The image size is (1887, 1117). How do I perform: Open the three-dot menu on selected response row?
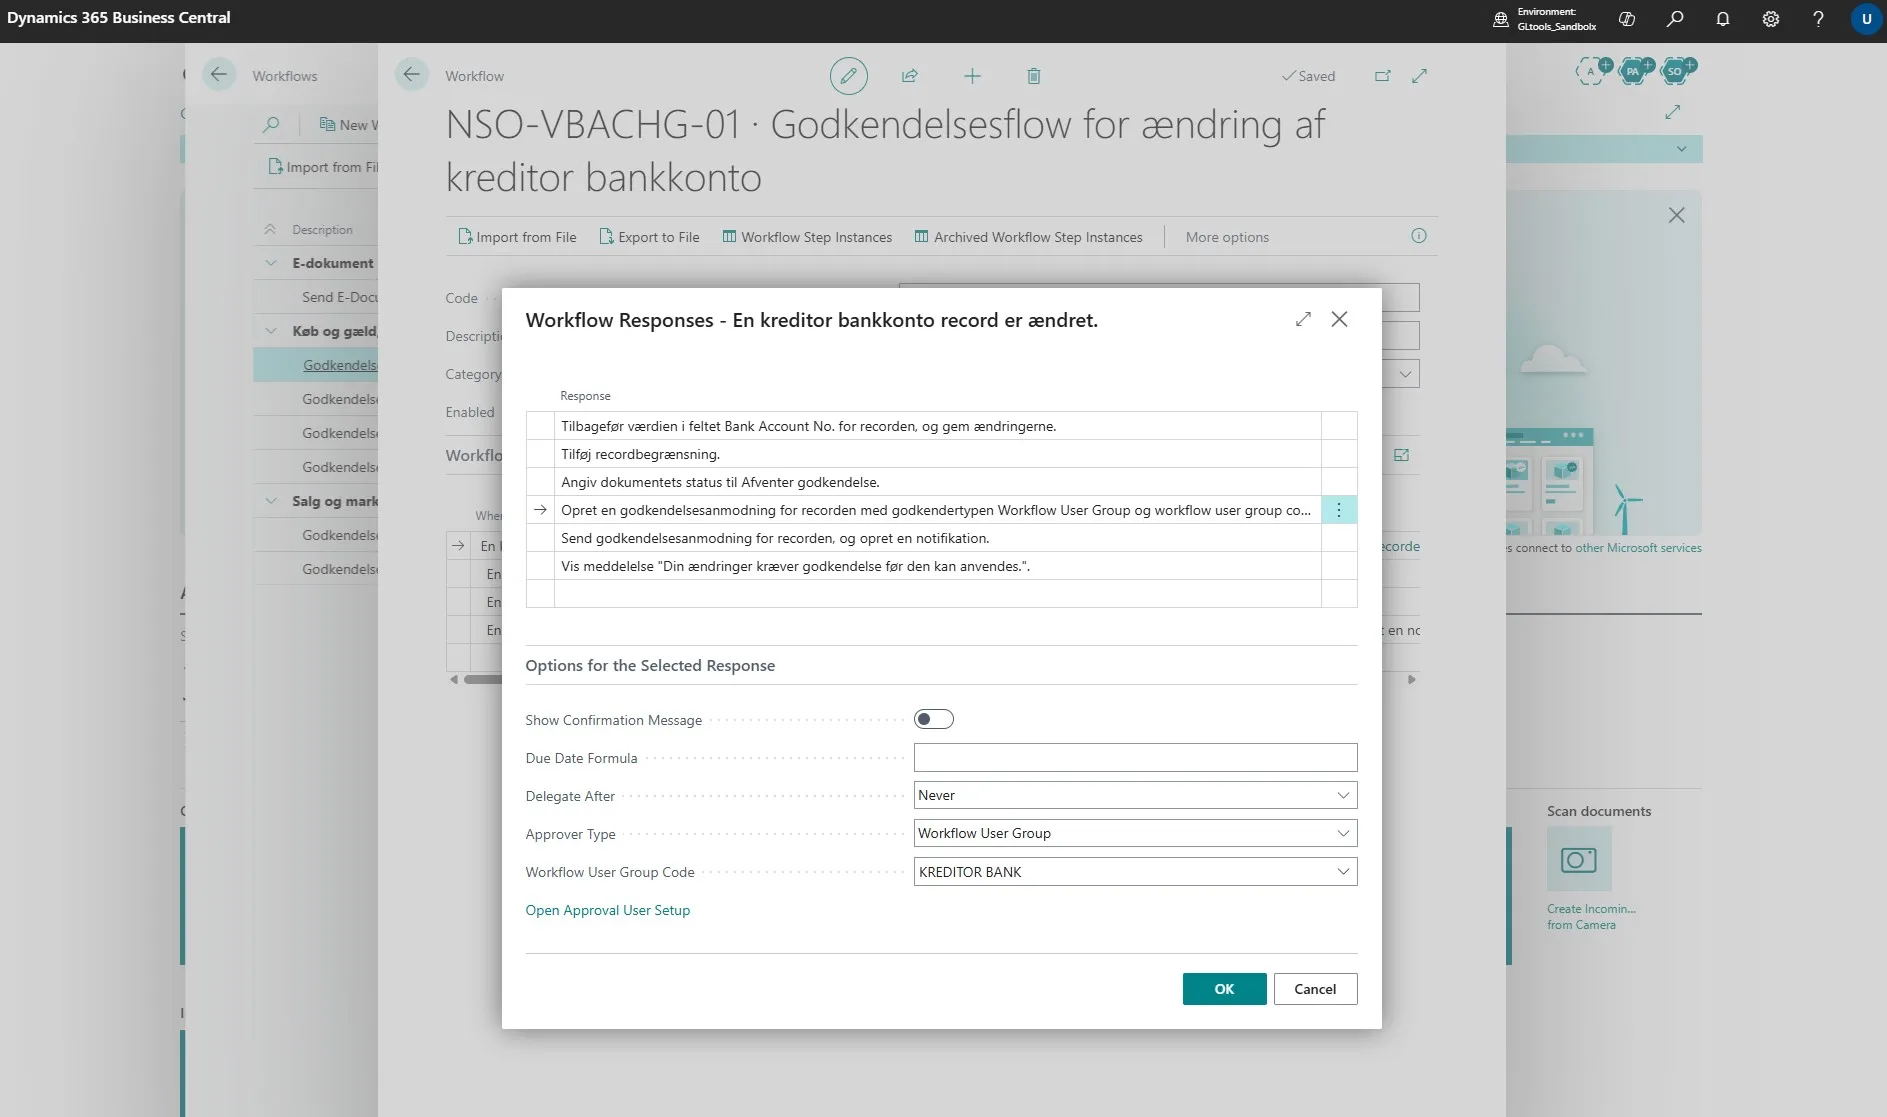pos(1339,510)
